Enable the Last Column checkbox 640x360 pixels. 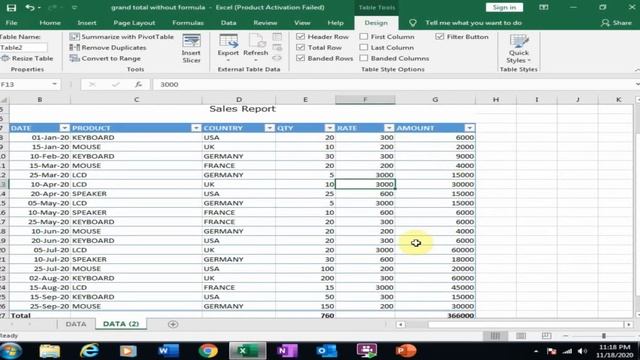[x=364, y=47]
